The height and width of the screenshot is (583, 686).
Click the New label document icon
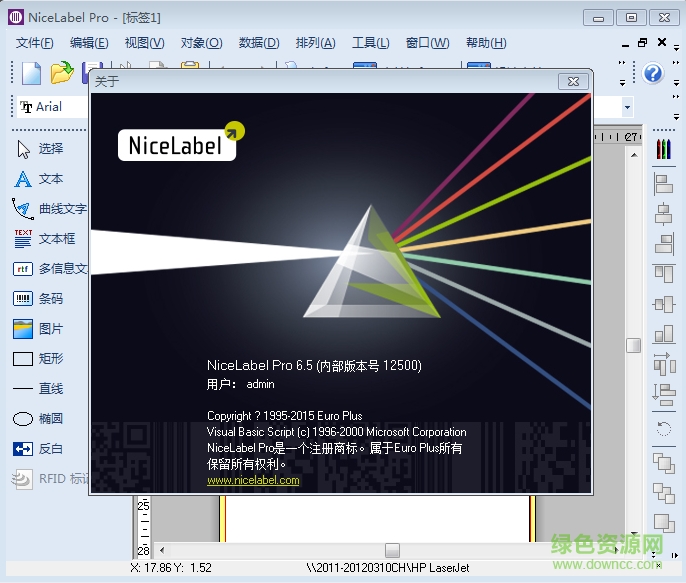(x=32, y=73)
